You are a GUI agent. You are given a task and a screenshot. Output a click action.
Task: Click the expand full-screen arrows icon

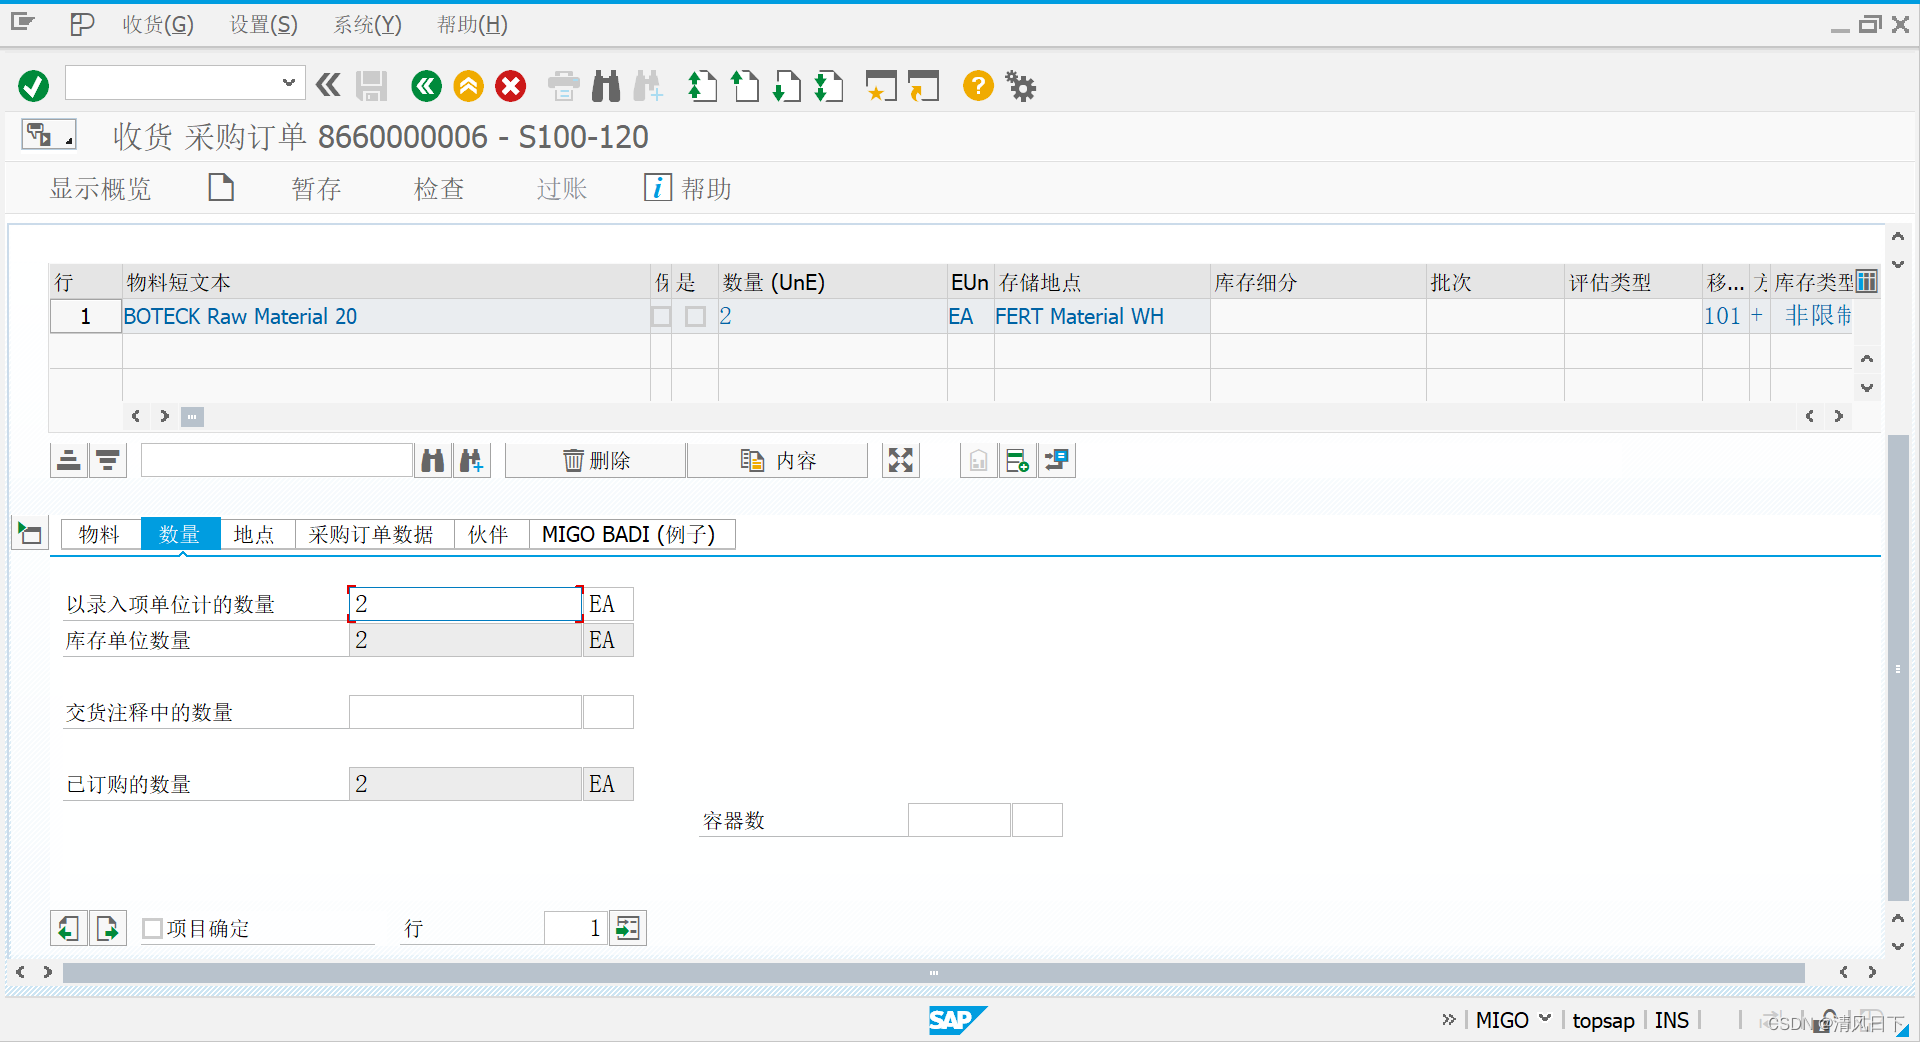(901, 460)
